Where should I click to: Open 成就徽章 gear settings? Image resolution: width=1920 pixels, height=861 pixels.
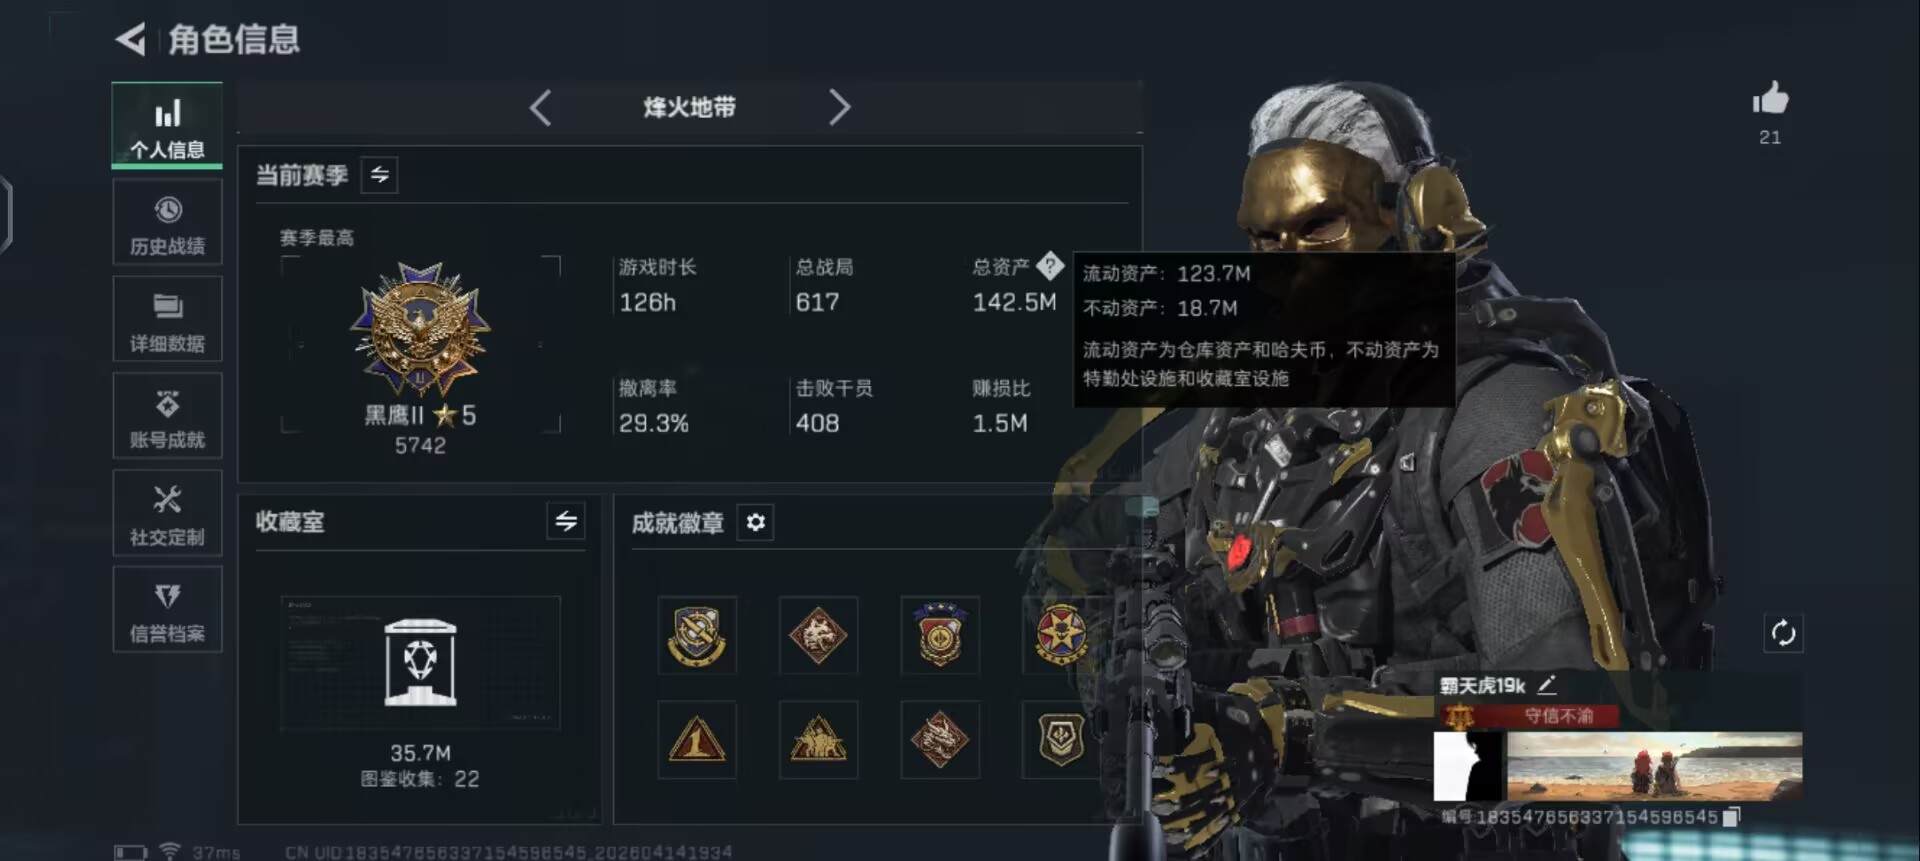click(756, 522)
